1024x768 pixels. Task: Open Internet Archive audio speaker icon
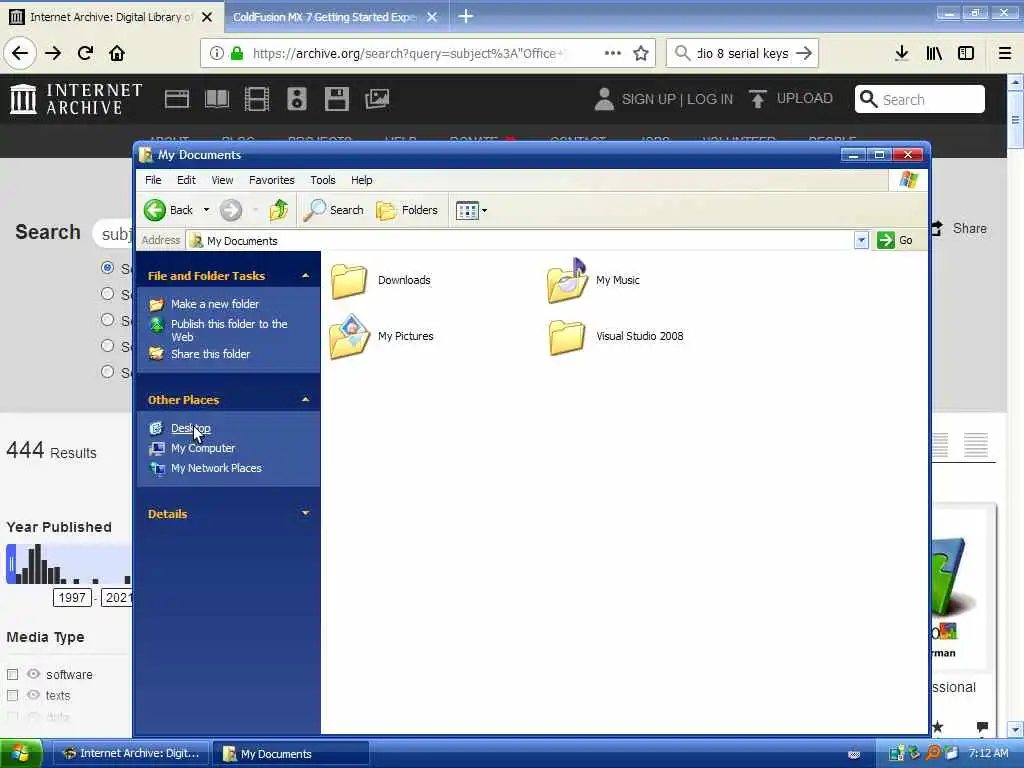[x=296, y=99]
